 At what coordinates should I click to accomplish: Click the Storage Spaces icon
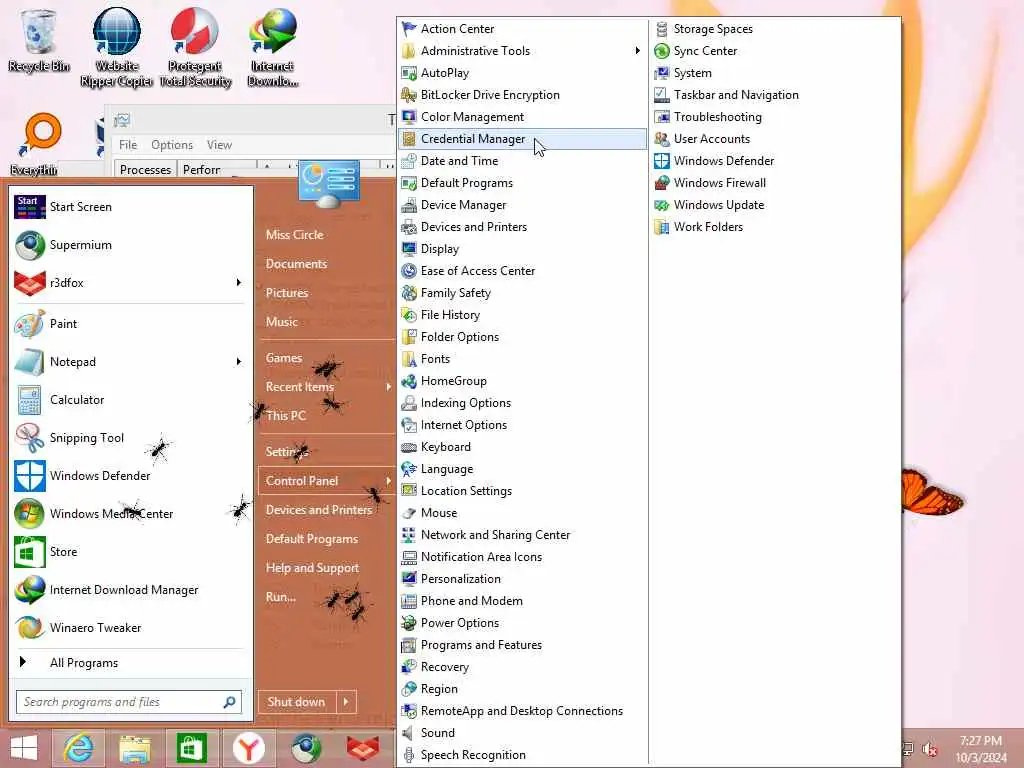(662, 29)
